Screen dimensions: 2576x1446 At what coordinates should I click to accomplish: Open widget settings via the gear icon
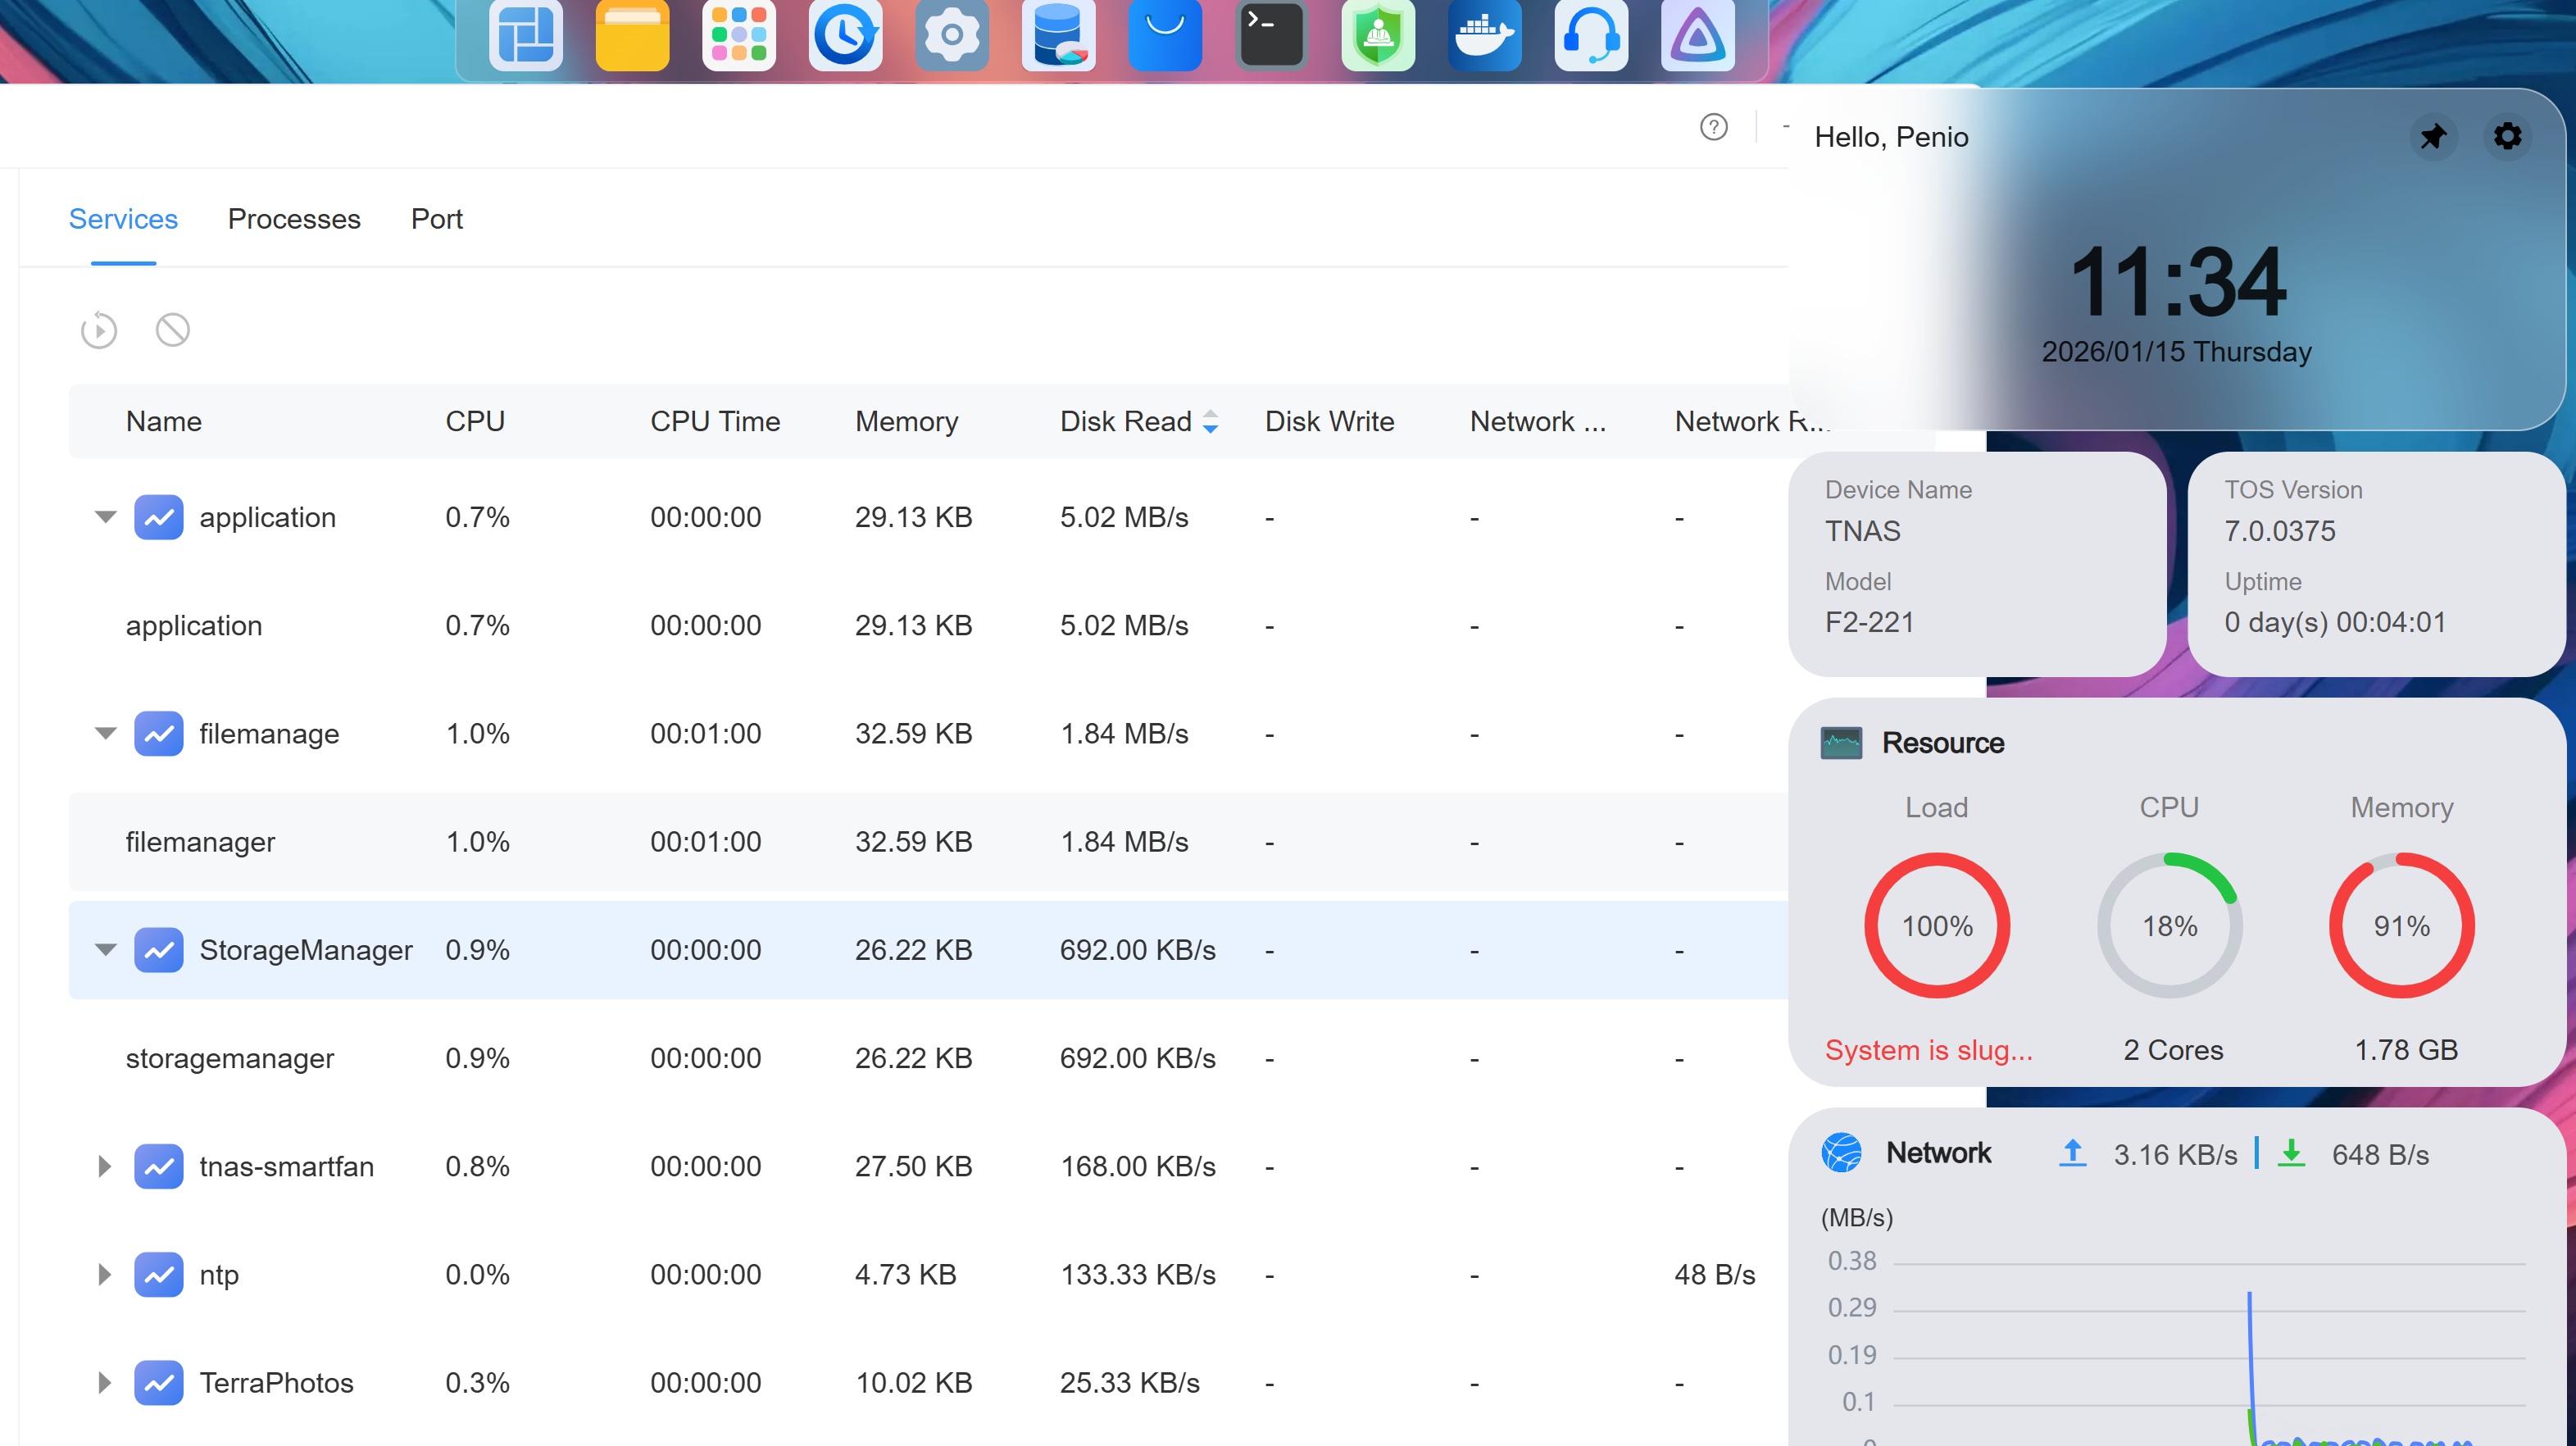[2507, 136]
